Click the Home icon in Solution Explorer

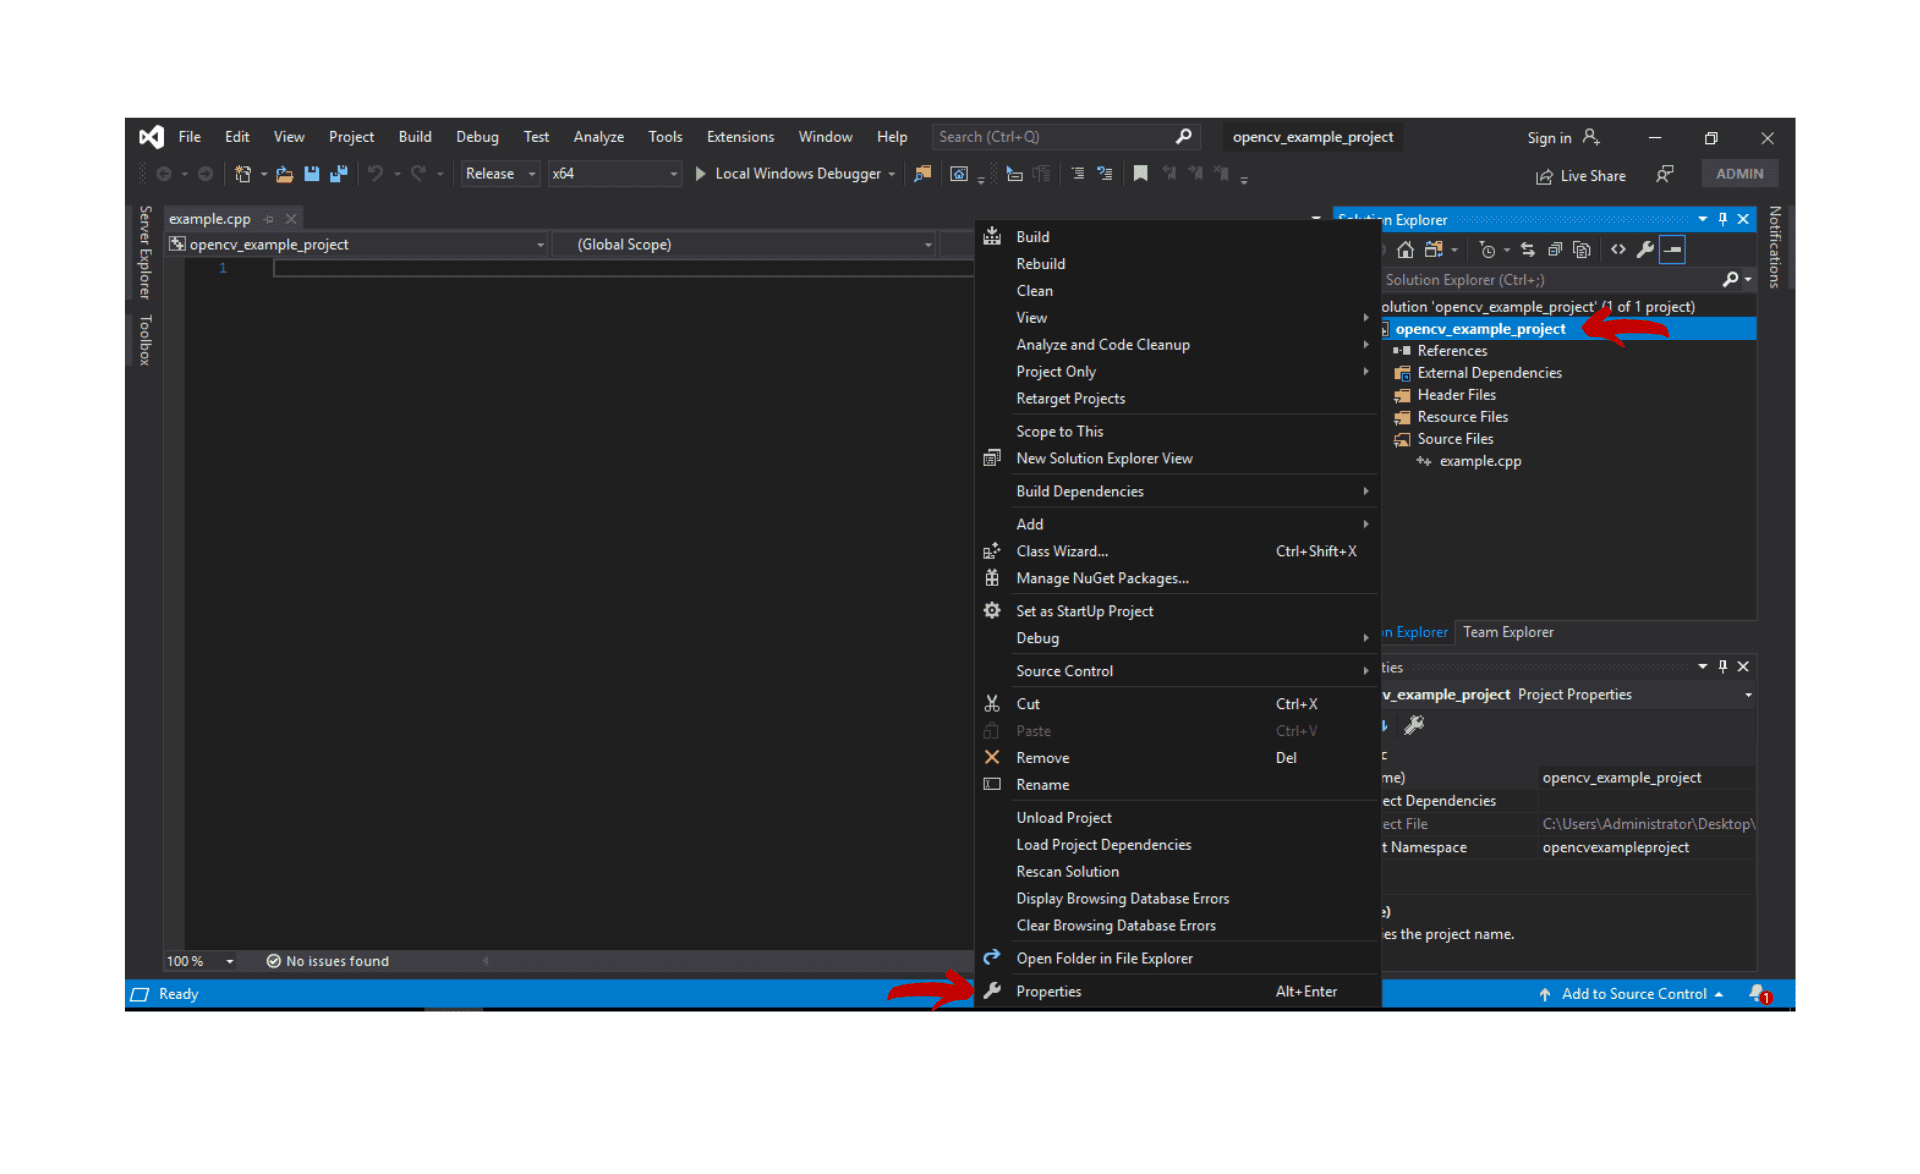pos(1405,250)
